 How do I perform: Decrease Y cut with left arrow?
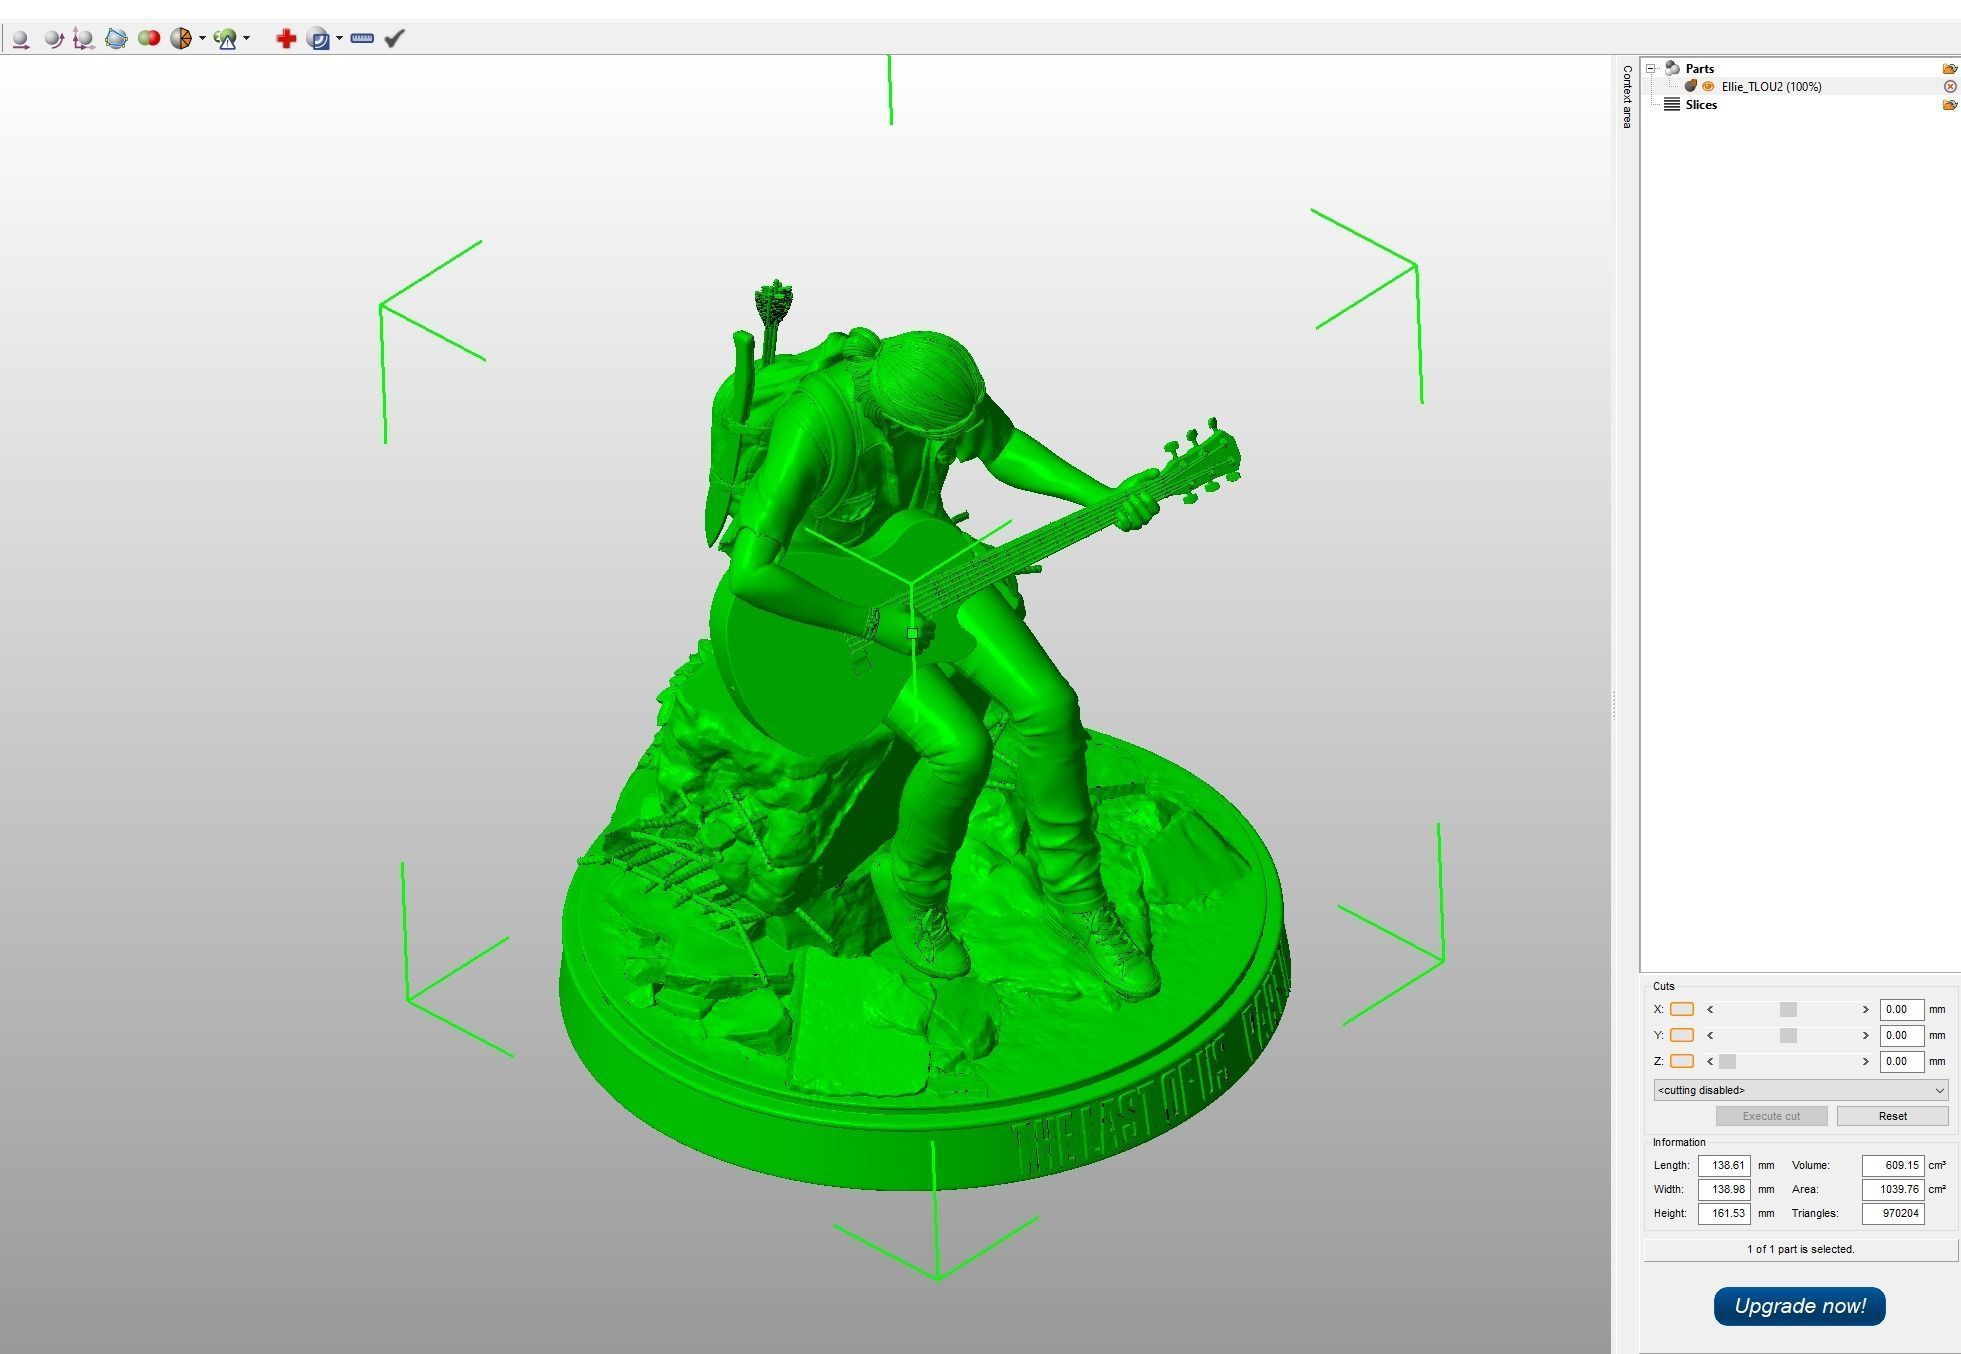1710,1035
